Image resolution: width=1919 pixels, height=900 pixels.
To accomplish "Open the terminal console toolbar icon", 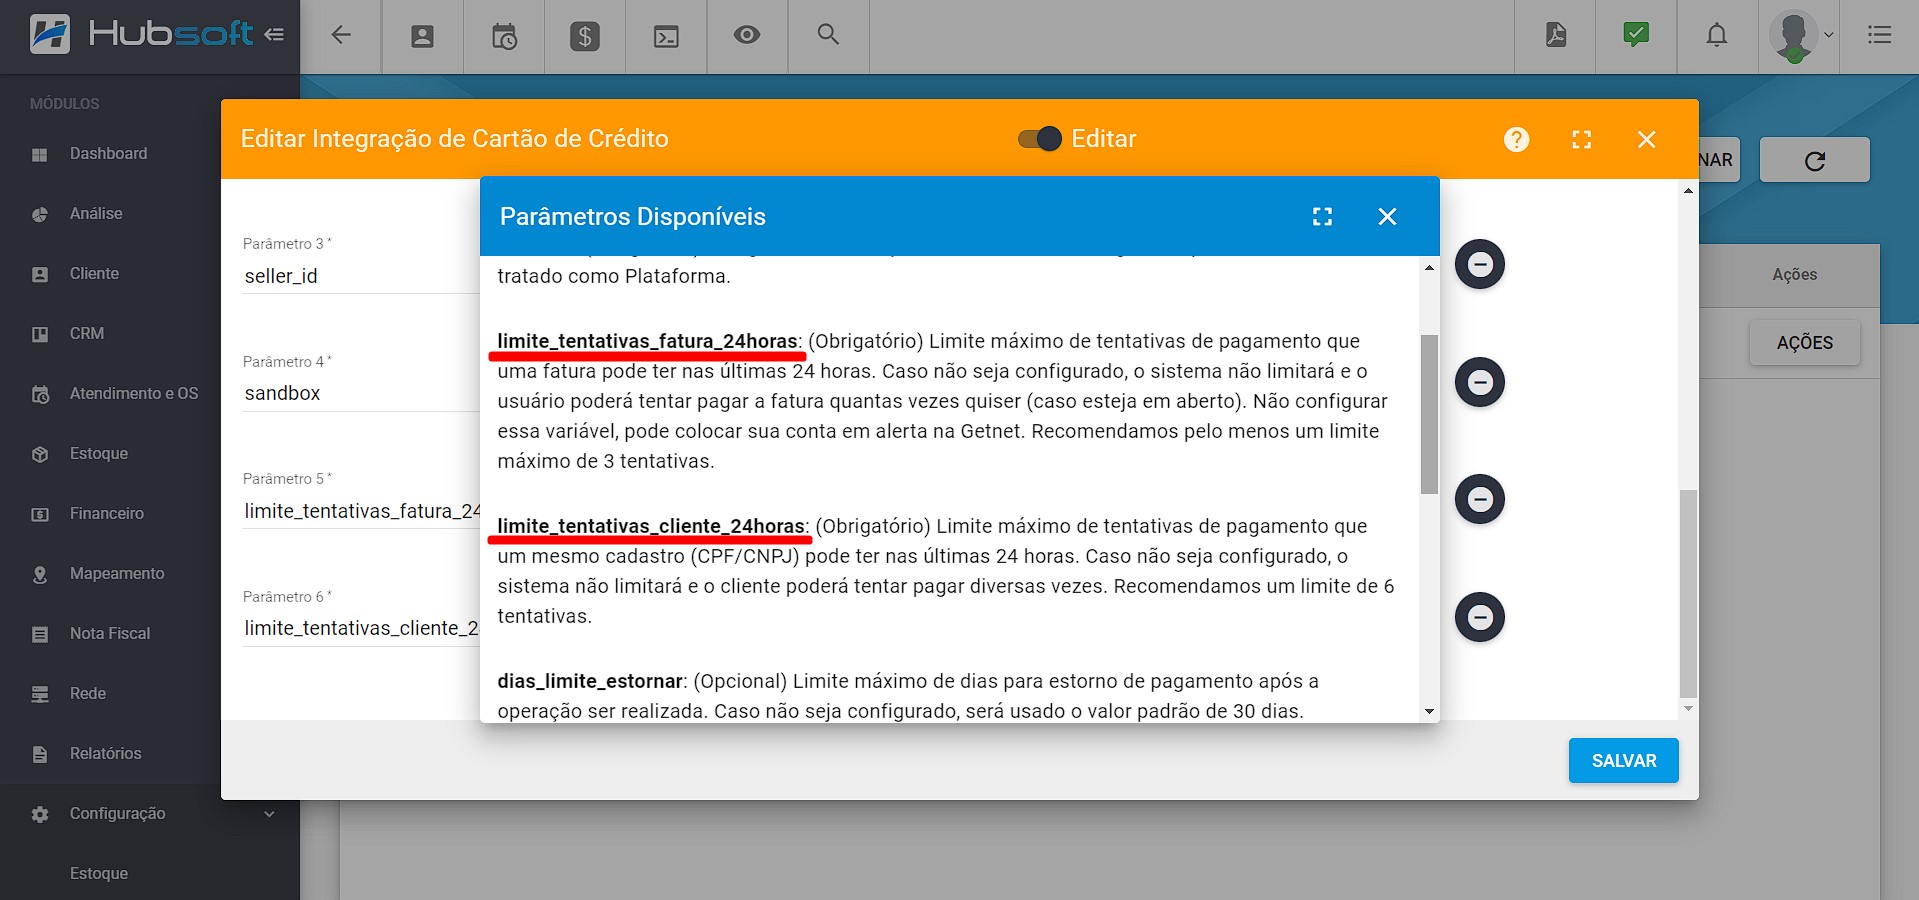I will tap(666, 37).
